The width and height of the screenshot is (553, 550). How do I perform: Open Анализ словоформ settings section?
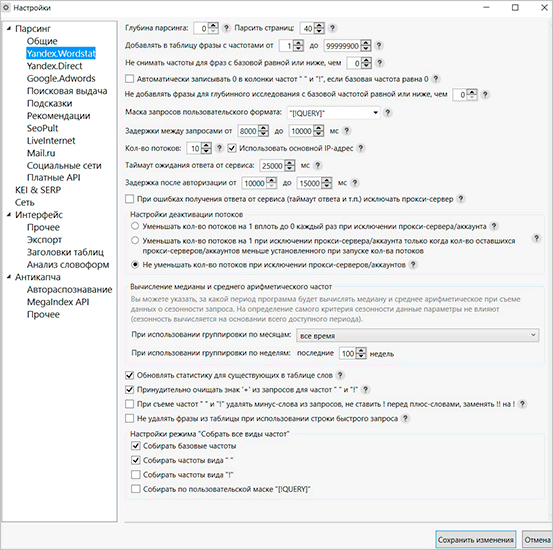tap(68, 264)
